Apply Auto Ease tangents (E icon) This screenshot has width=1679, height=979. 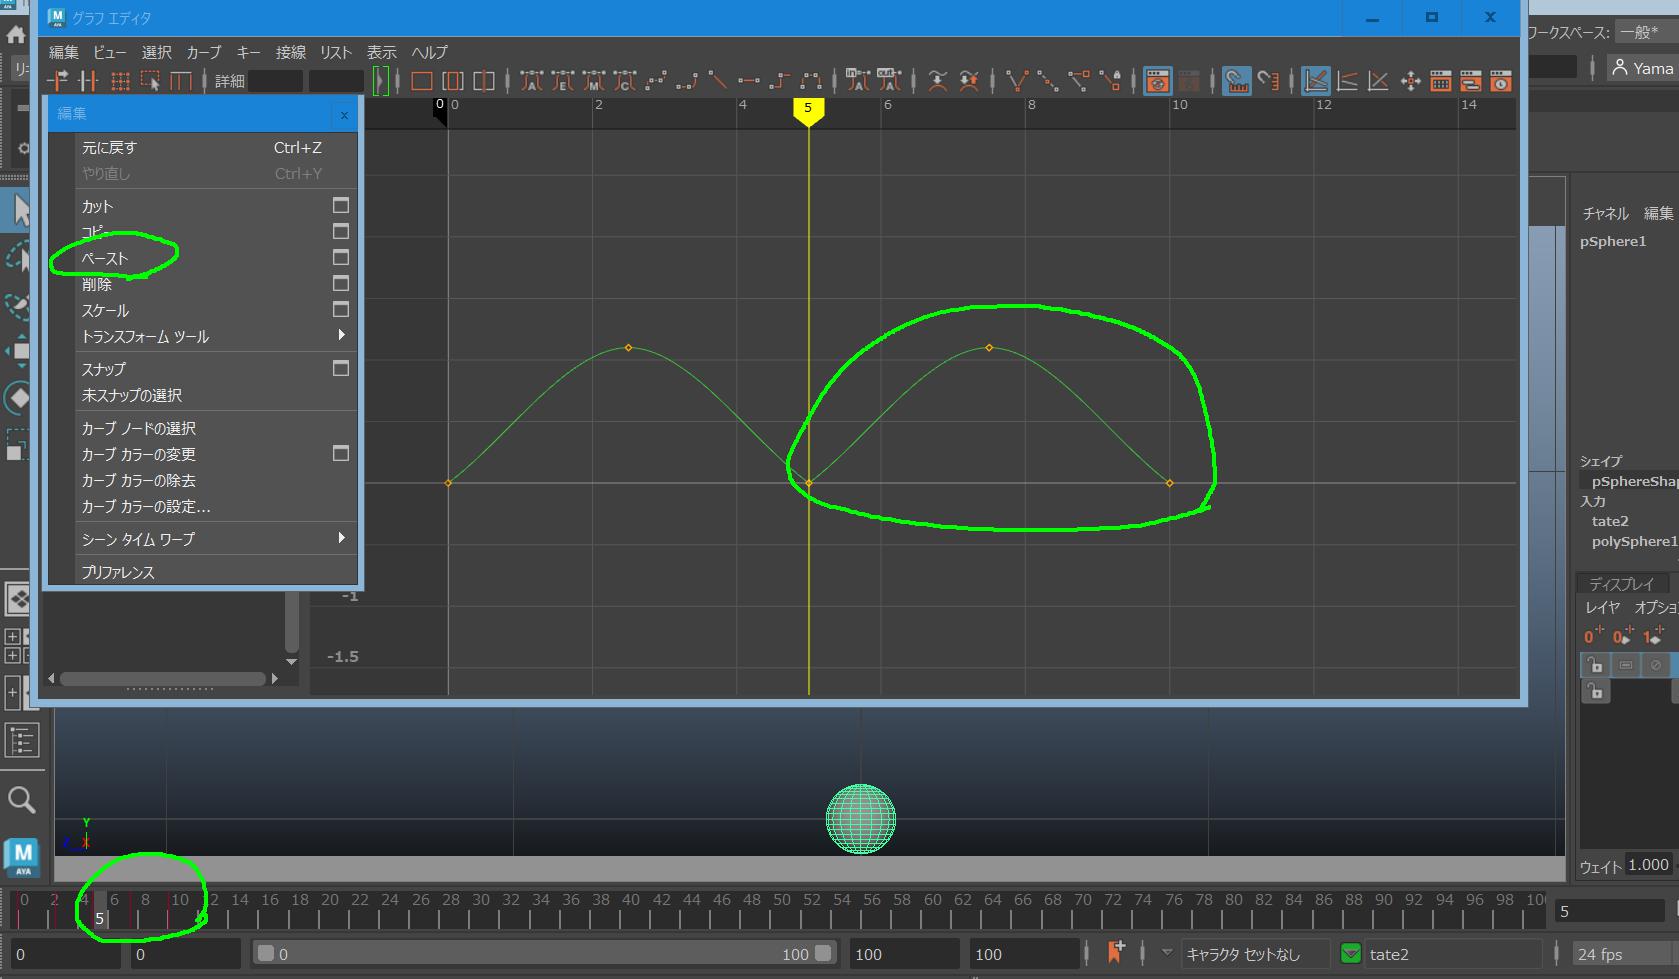(x=563, y=81)
